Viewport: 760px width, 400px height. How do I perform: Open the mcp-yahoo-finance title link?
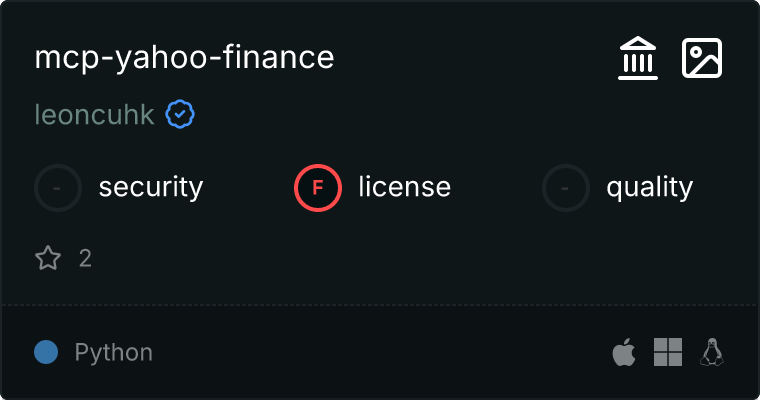pyautogui.click(x=184, y=58)
